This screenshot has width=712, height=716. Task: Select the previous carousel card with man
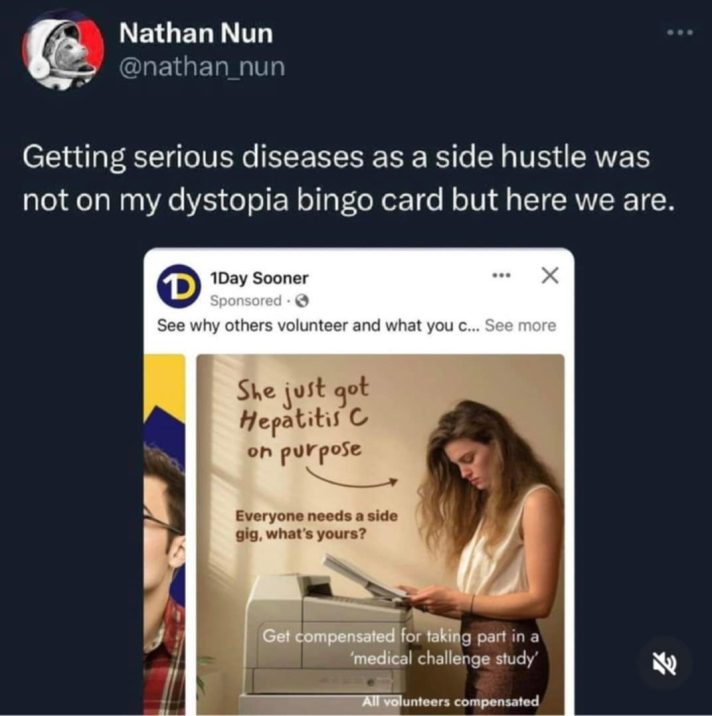(164, 534)
